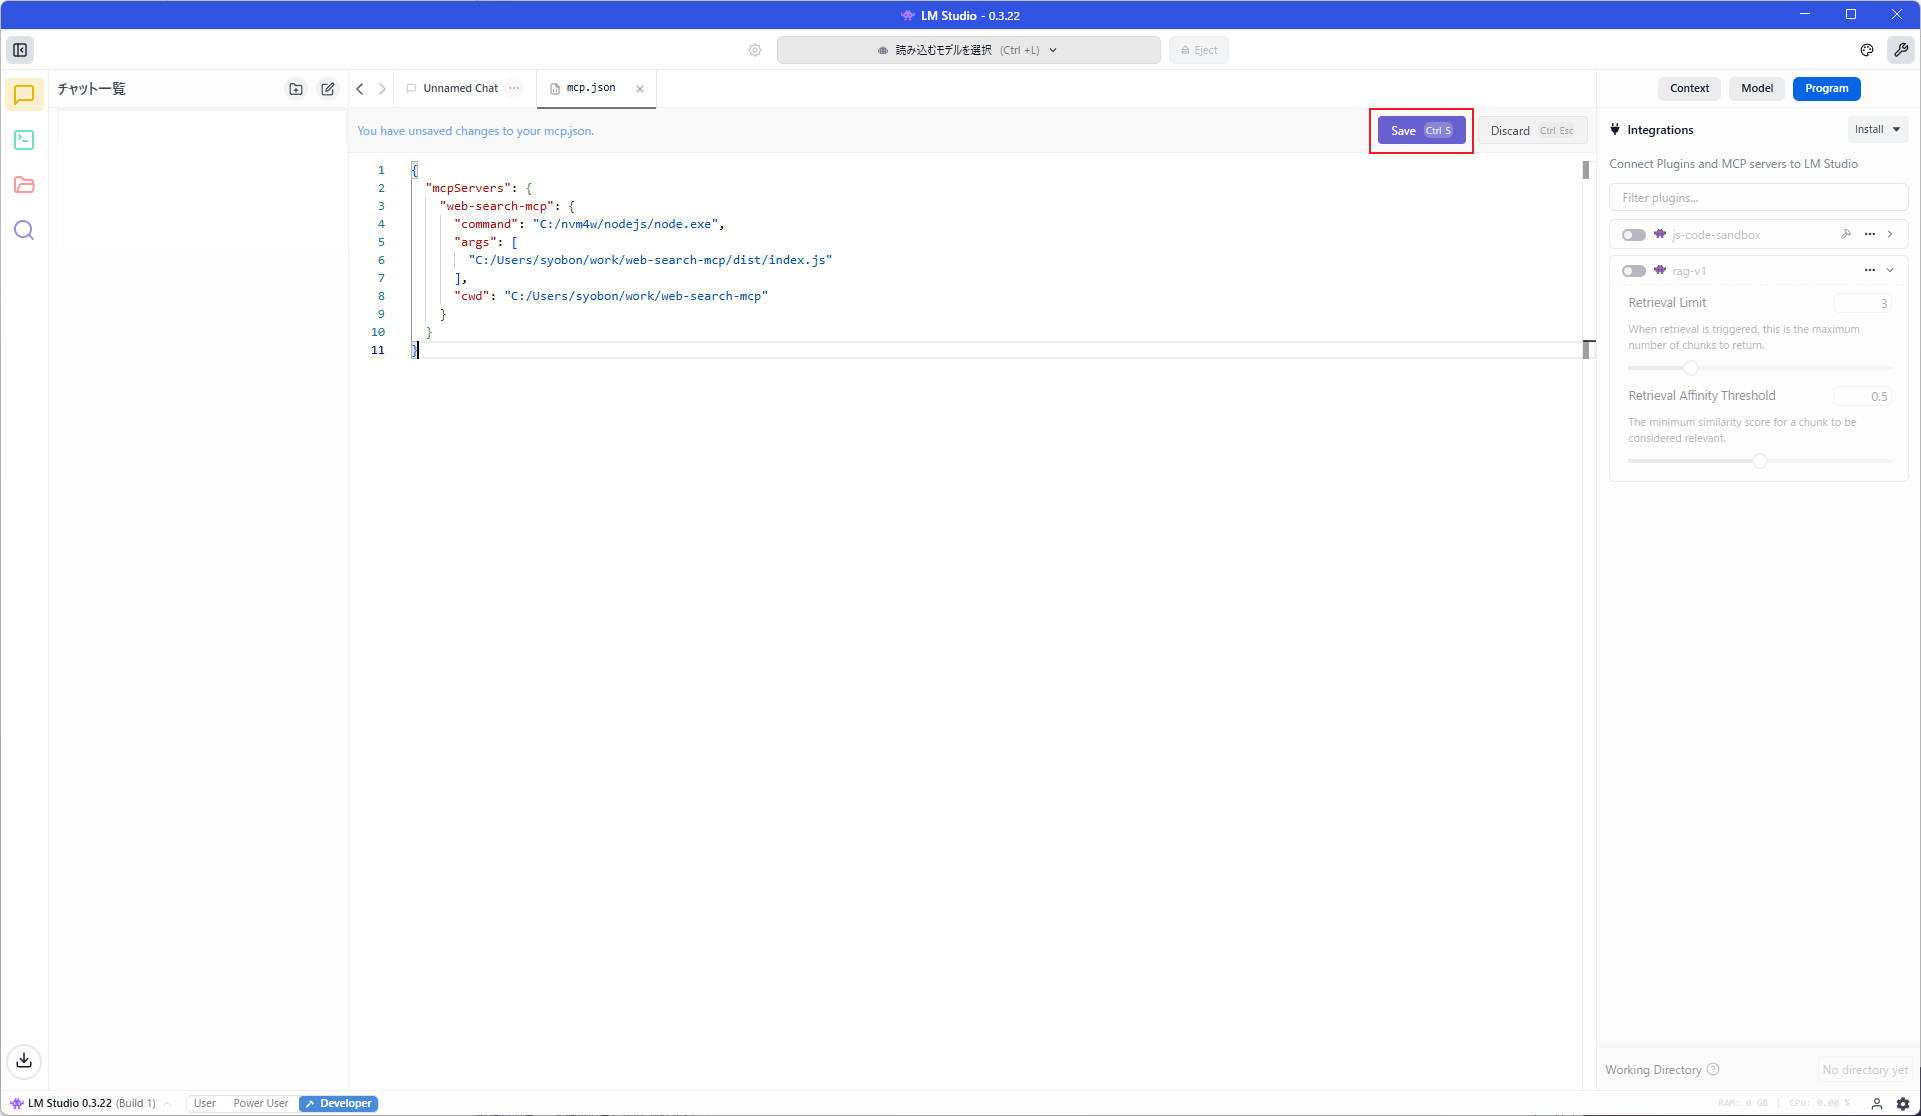Click the LM Studio logo in status bar
This screenshot has width=1921, height=1116.
point(16,1103)
